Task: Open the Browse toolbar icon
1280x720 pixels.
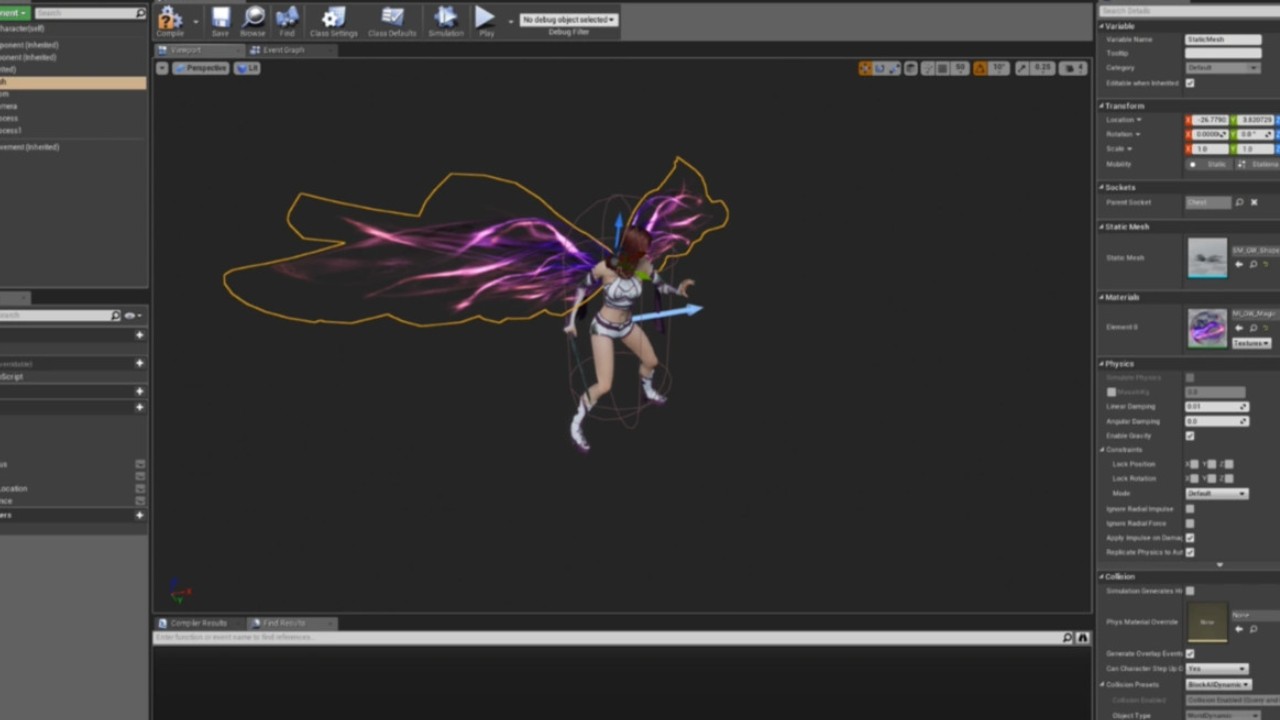Action: [253, 20]
